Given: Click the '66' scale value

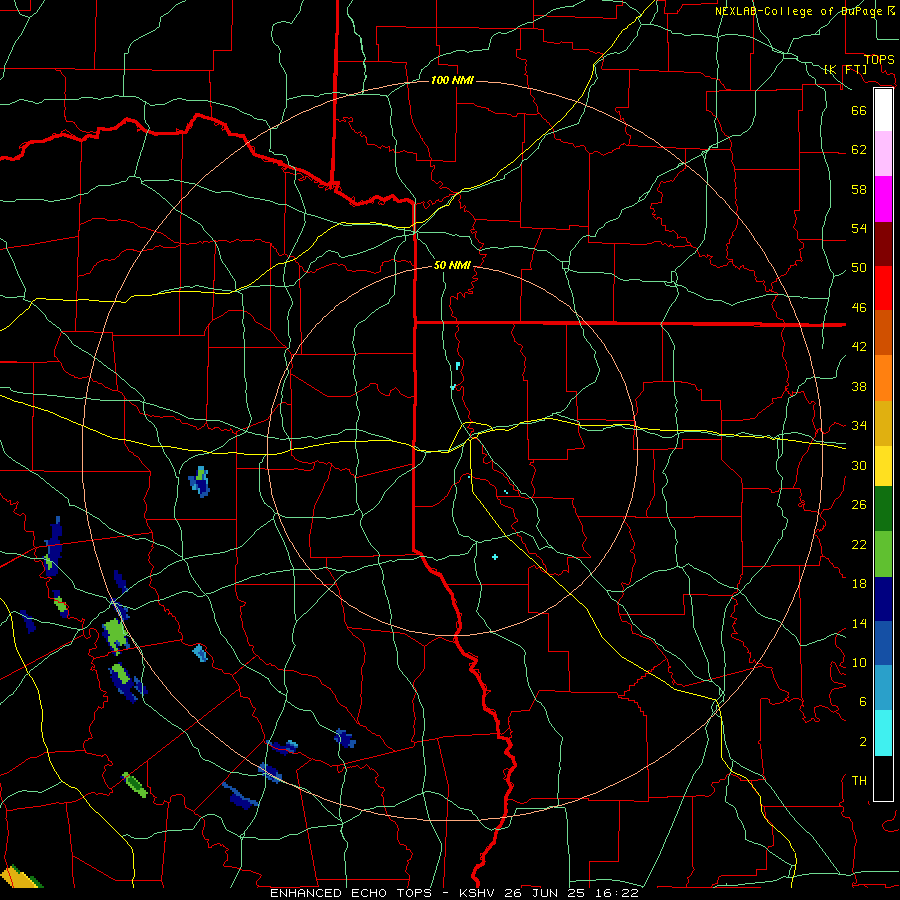Looking at the screenshot, I should (x=859, y=110).
